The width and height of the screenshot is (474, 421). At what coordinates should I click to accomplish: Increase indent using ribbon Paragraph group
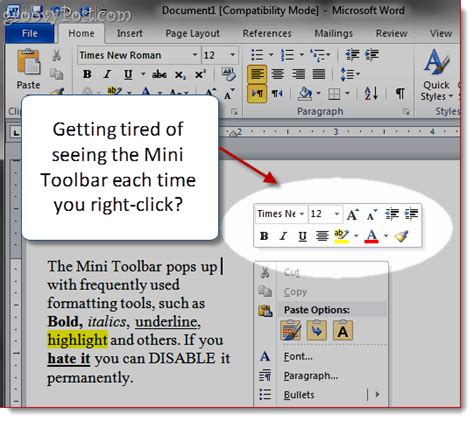[x=372, y=55]
